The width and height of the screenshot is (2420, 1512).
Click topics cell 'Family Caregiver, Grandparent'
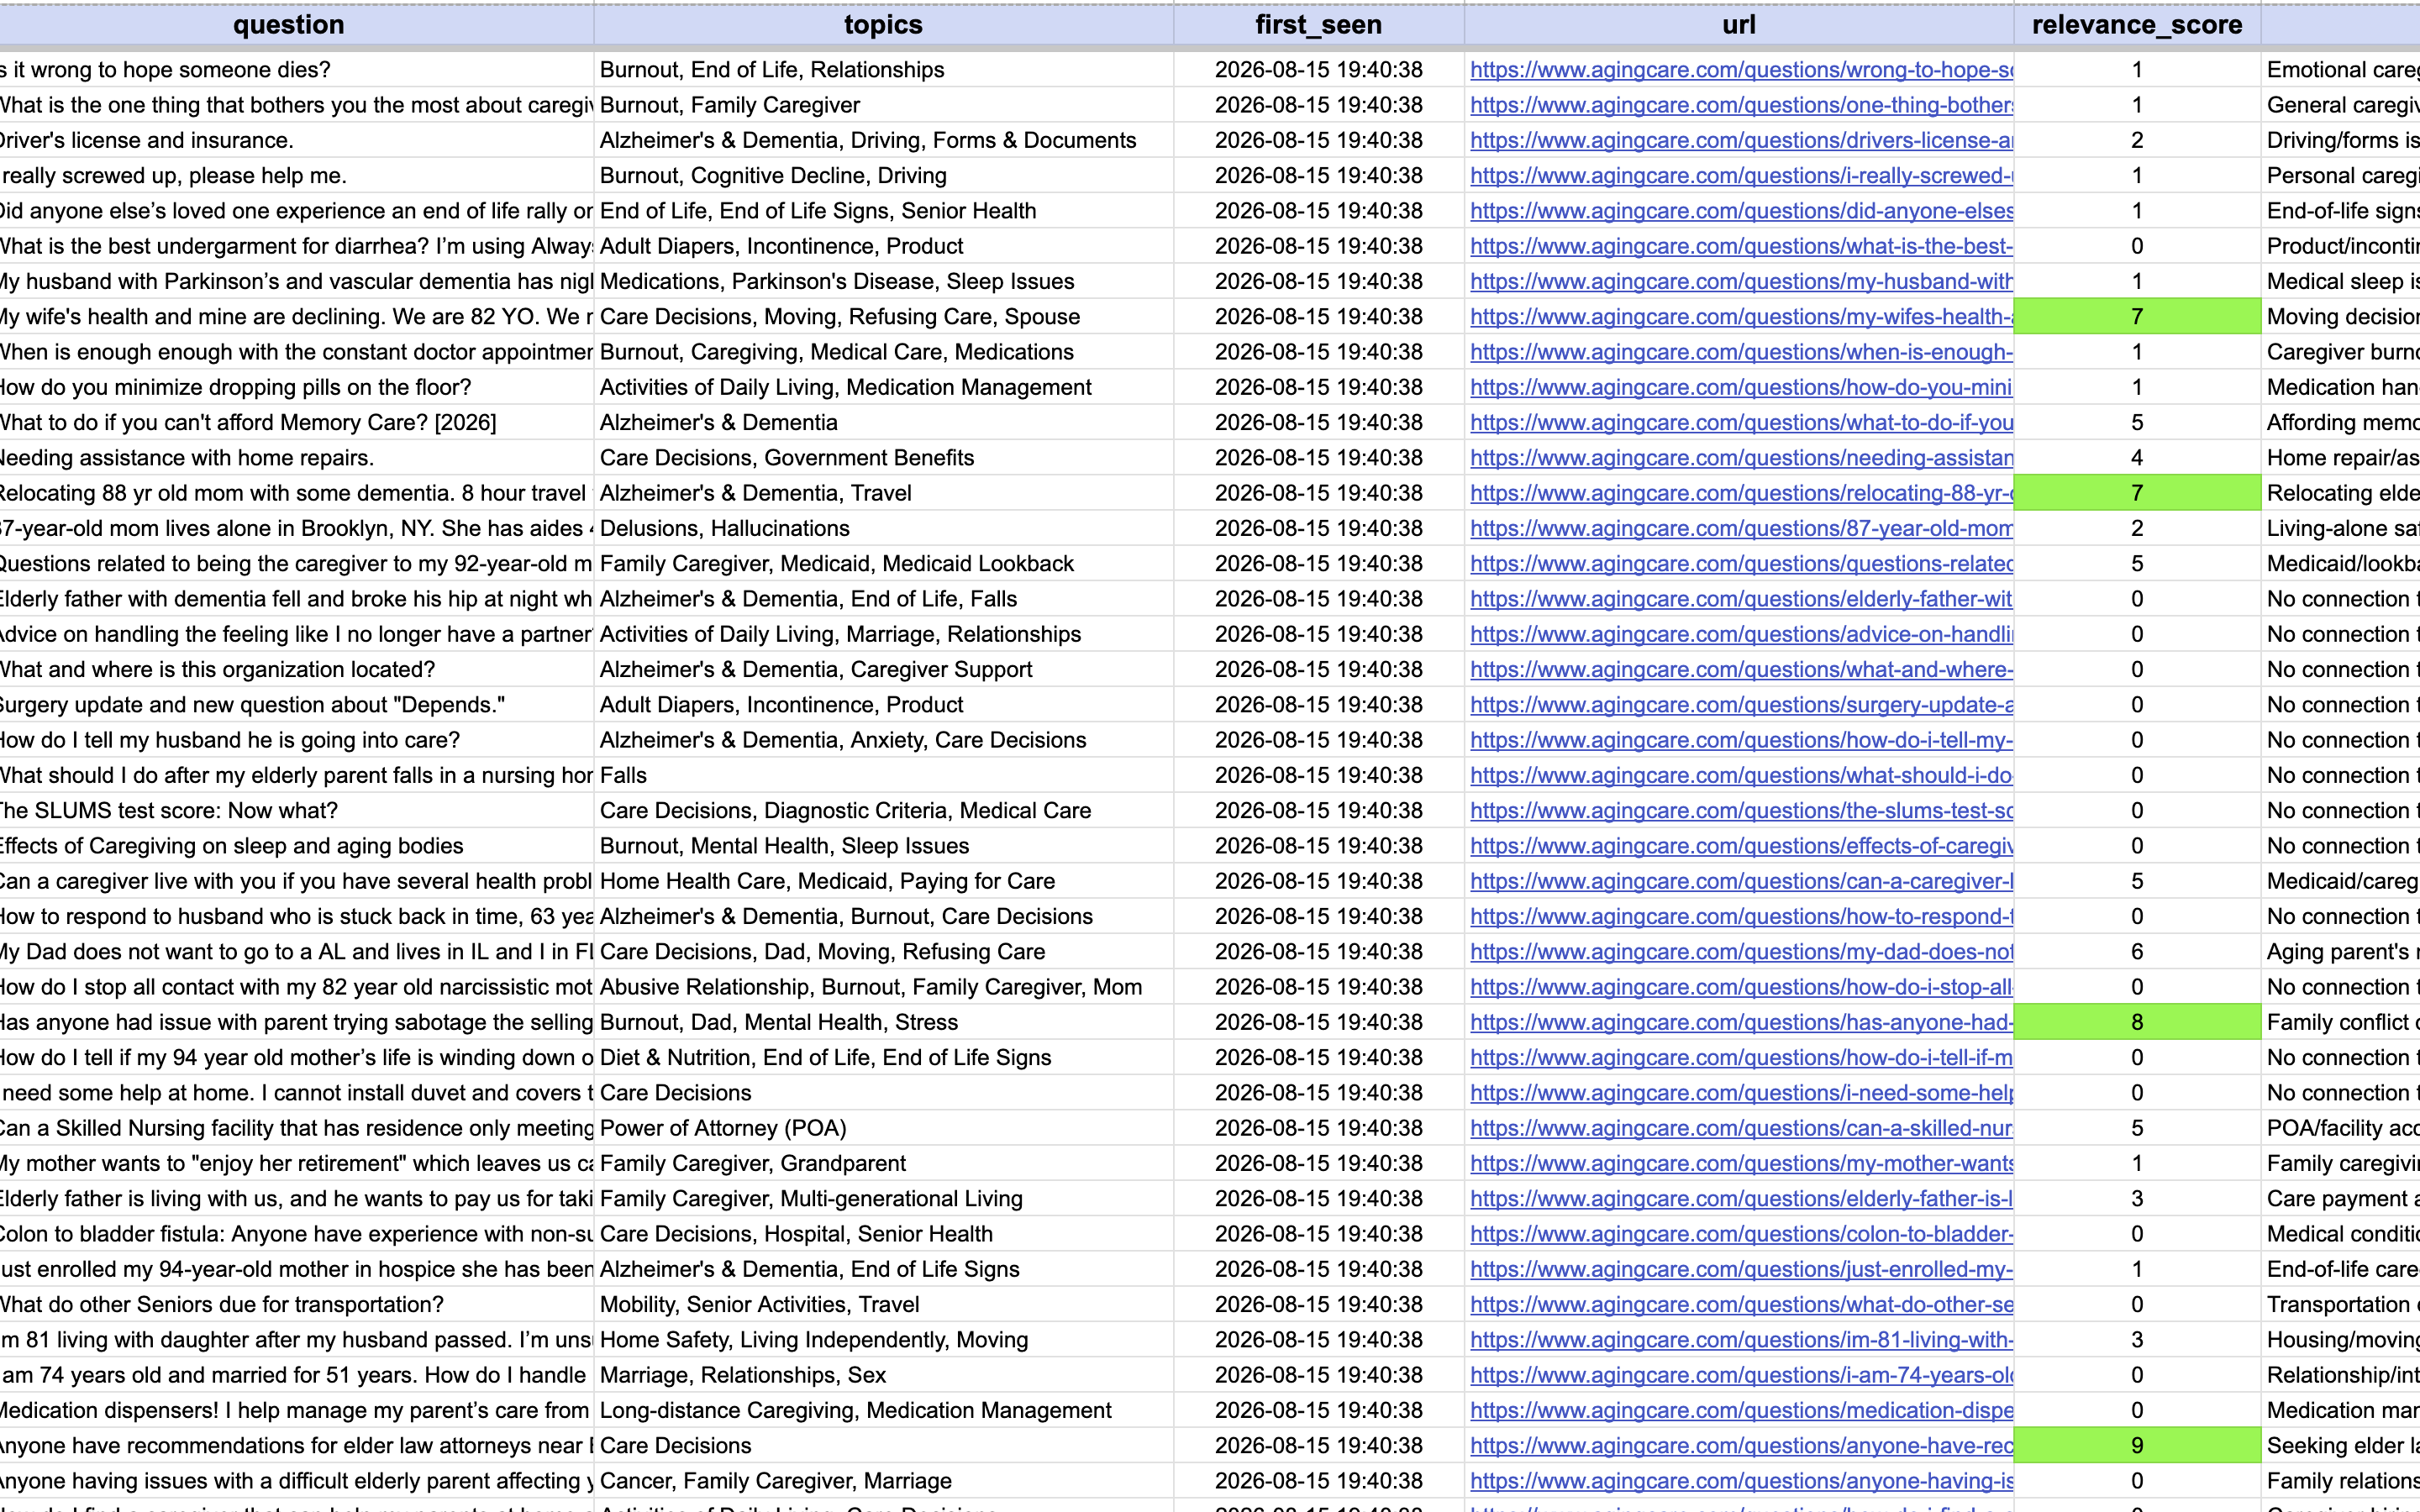(x=884, y=1164)
